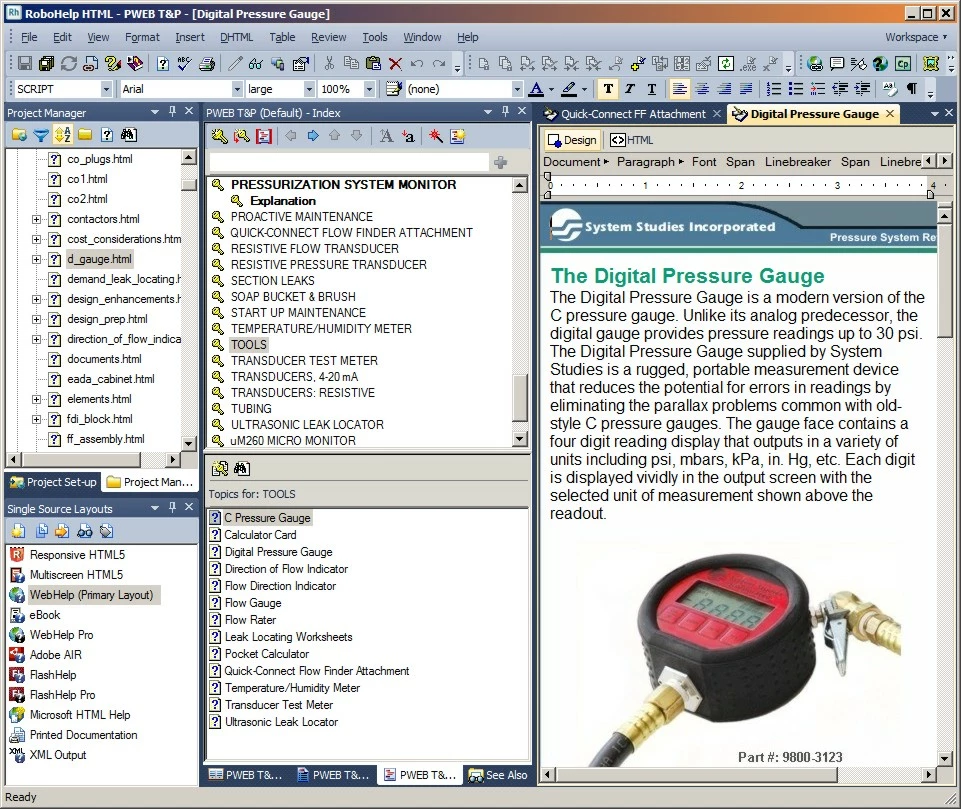Switch to HTML view

632,140
